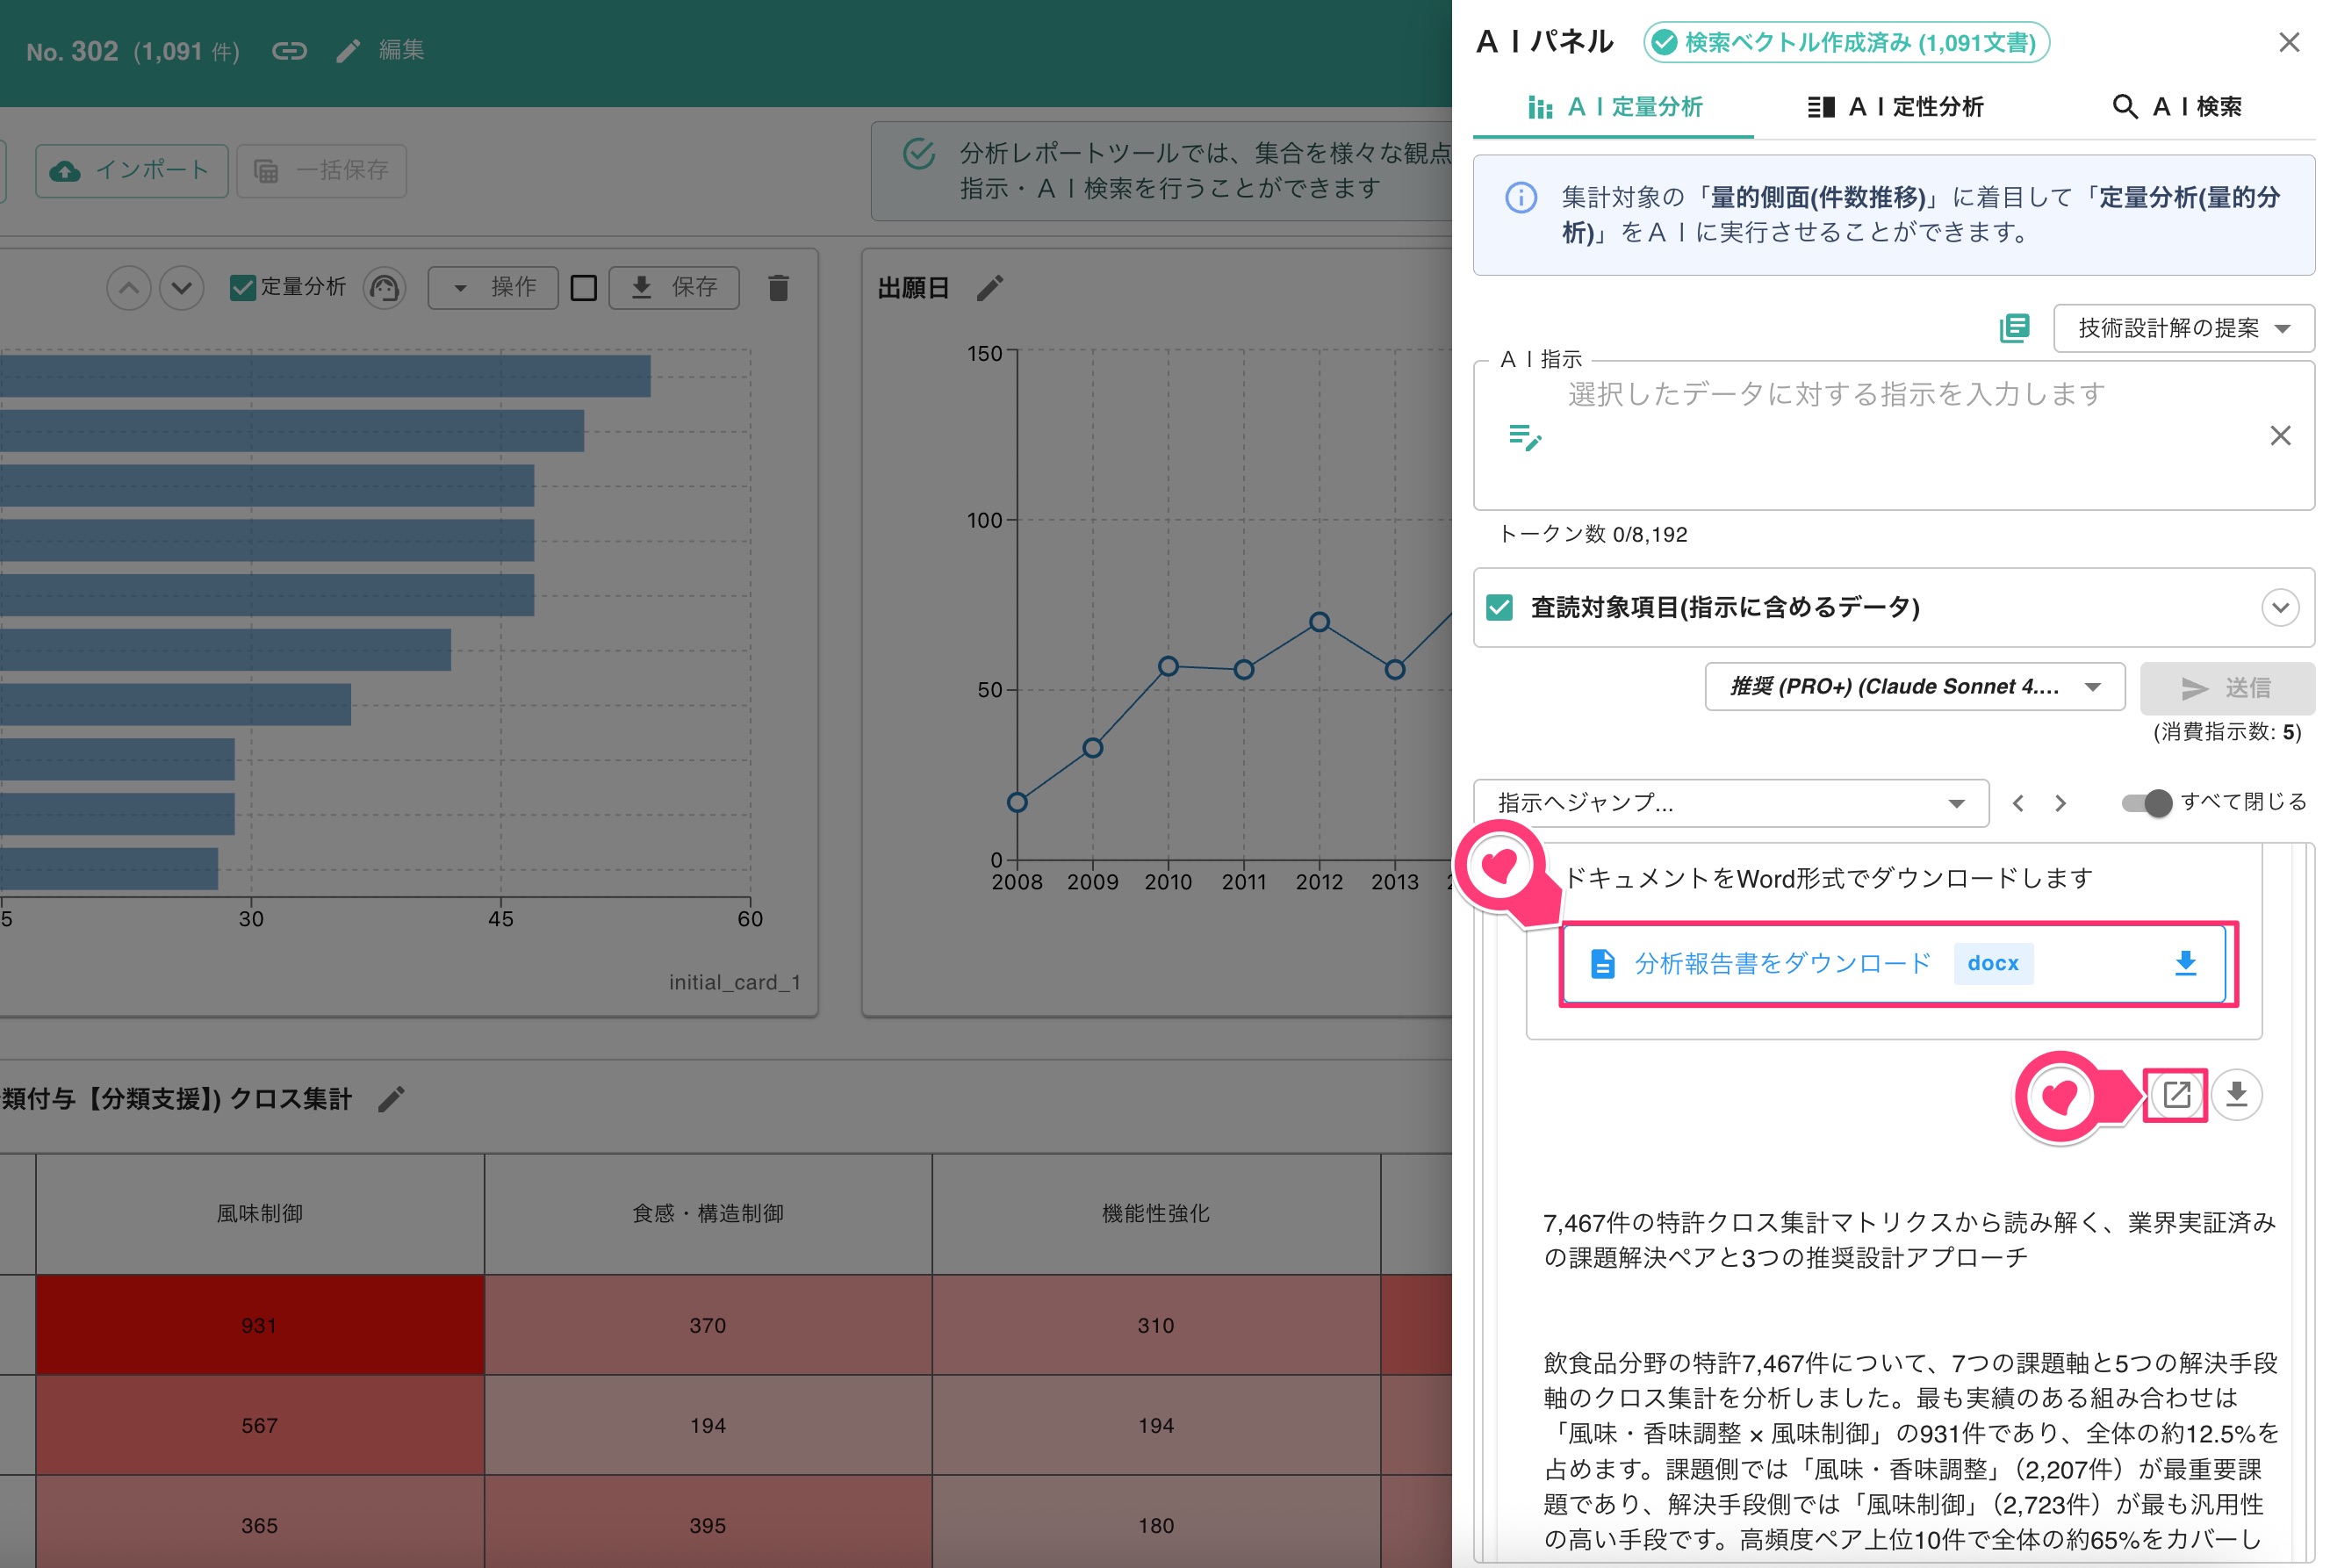Click the document file icon beside 分析報告書

(x=1603, y=963)
